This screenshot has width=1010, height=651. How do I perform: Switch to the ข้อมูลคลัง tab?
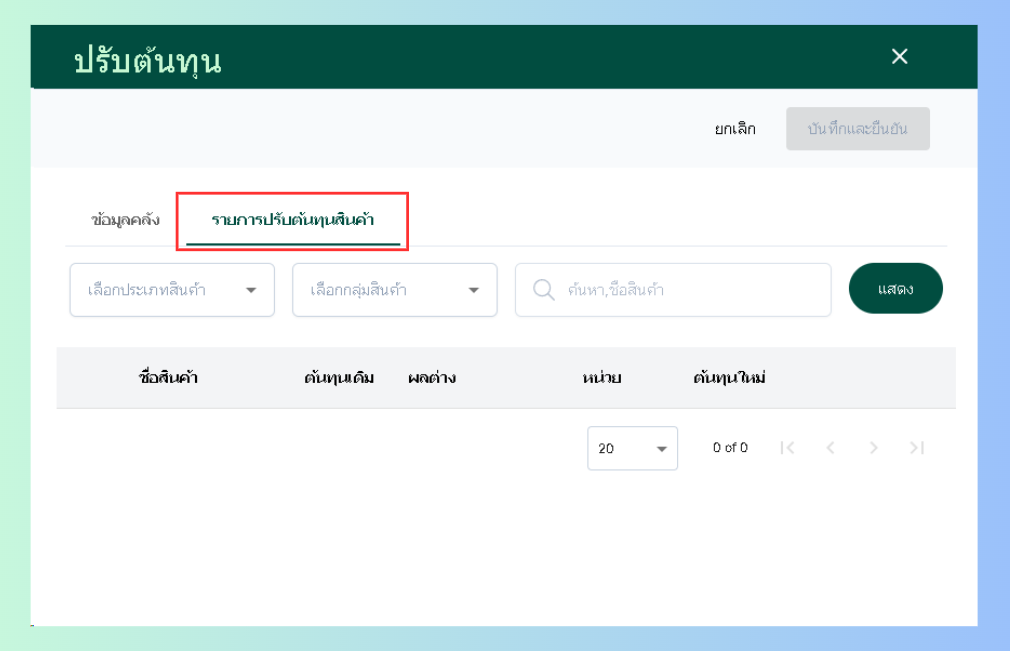[125, 220]
